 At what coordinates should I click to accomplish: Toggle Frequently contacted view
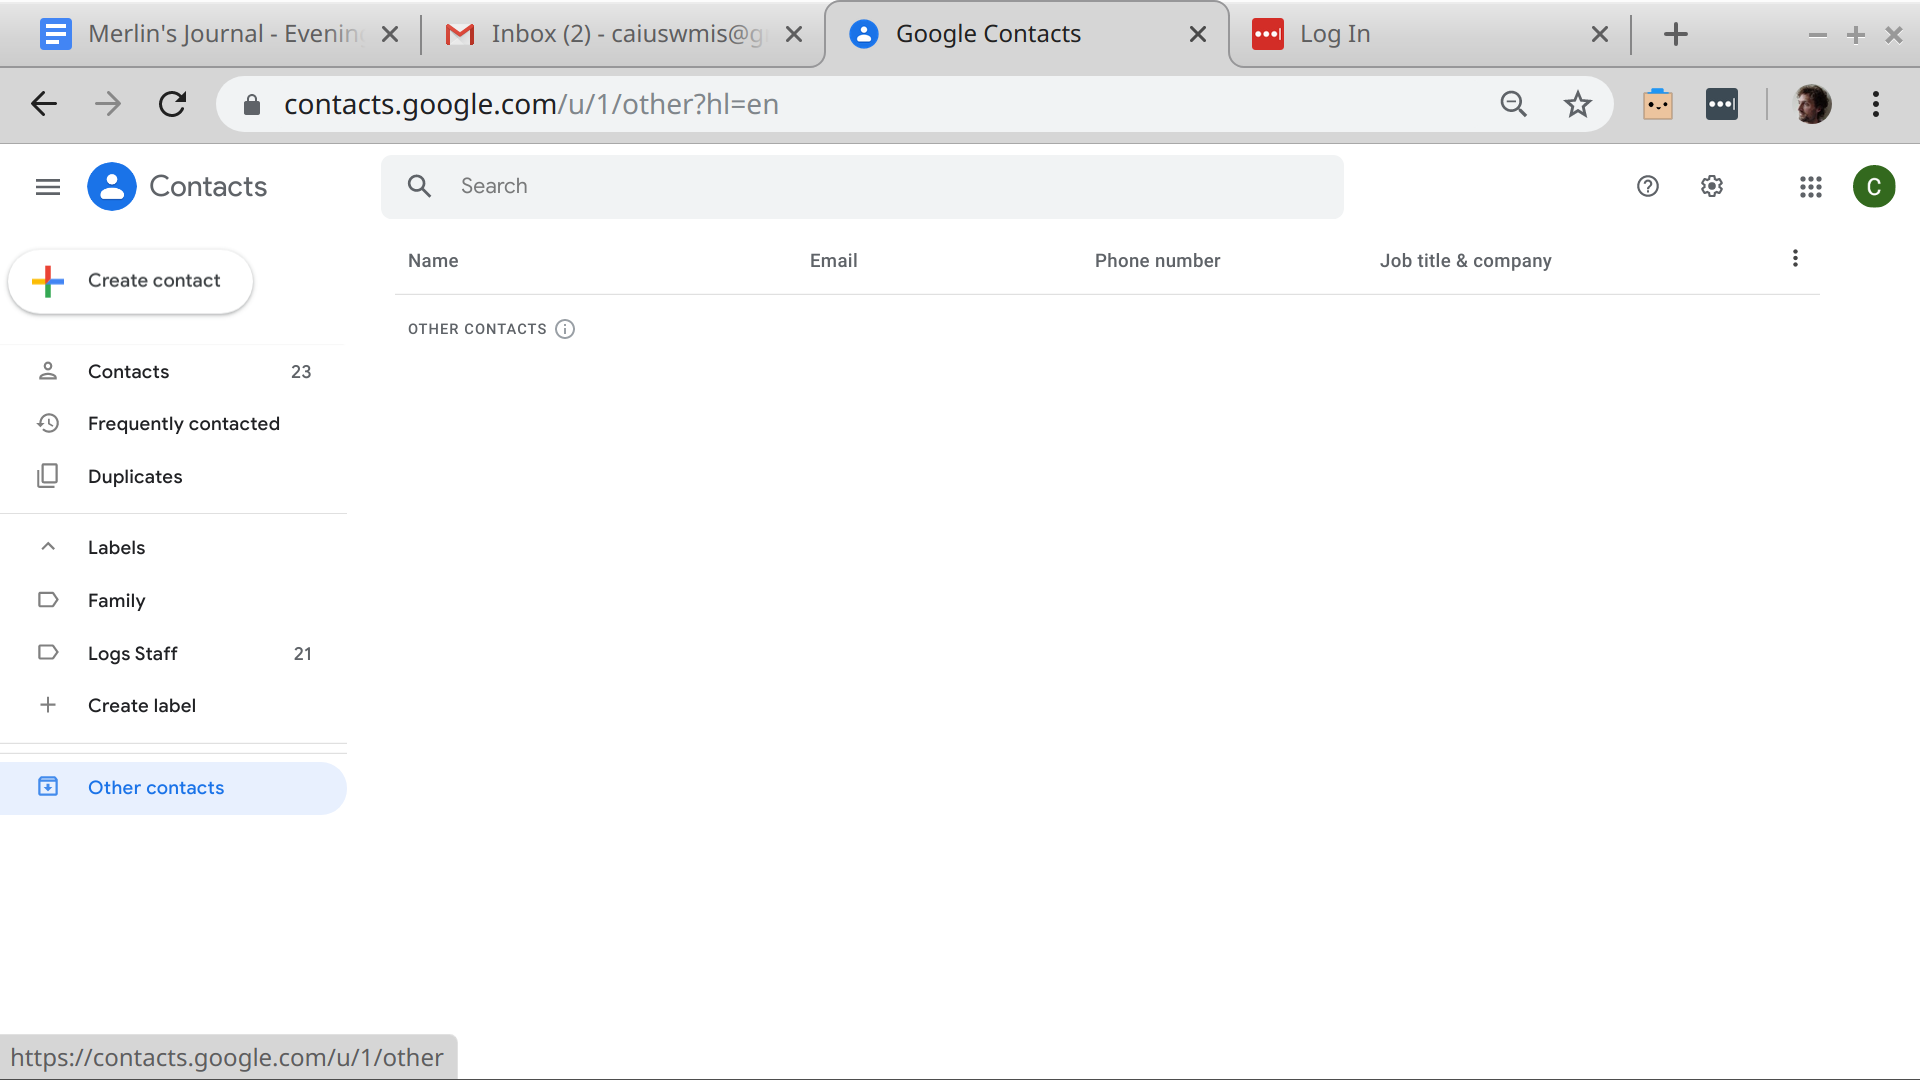[183, 423]
